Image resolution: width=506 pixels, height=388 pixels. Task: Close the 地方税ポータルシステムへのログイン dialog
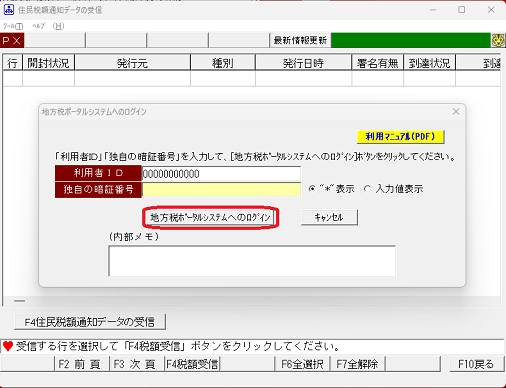tap(456, 112)
